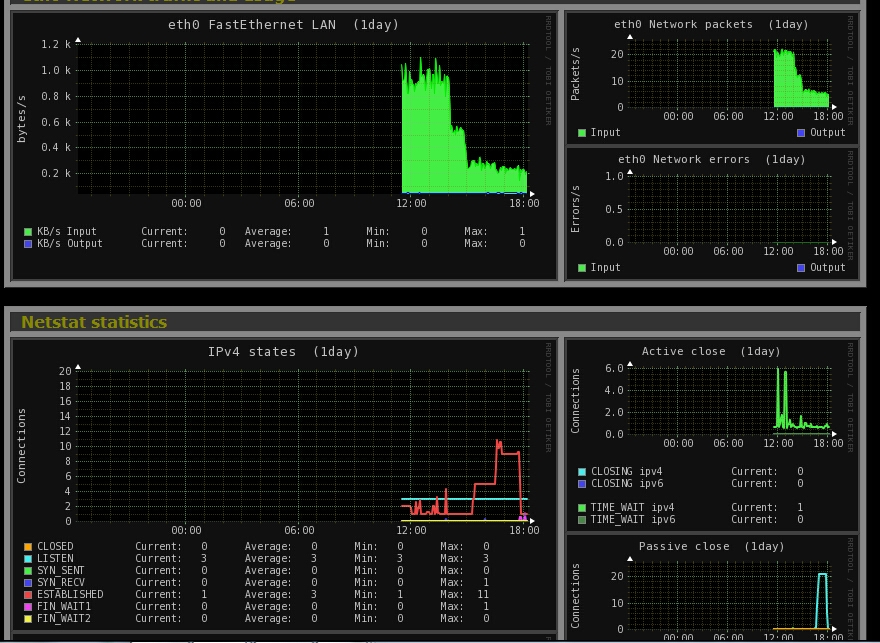Screen dimensions: 880x643
Task: Click the orange CLOSED legend swatch
Action: pos(28,546)
